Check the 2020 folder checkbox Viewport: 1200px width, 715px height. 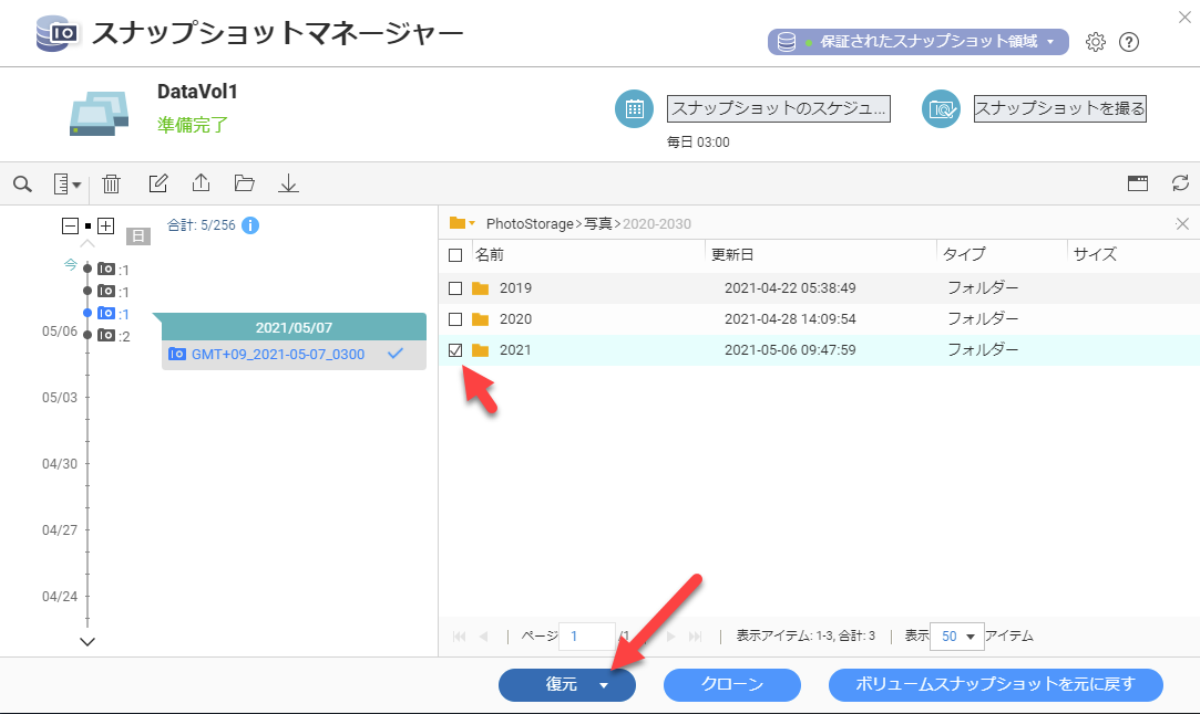pyautogui.click(x=455, y=319)
